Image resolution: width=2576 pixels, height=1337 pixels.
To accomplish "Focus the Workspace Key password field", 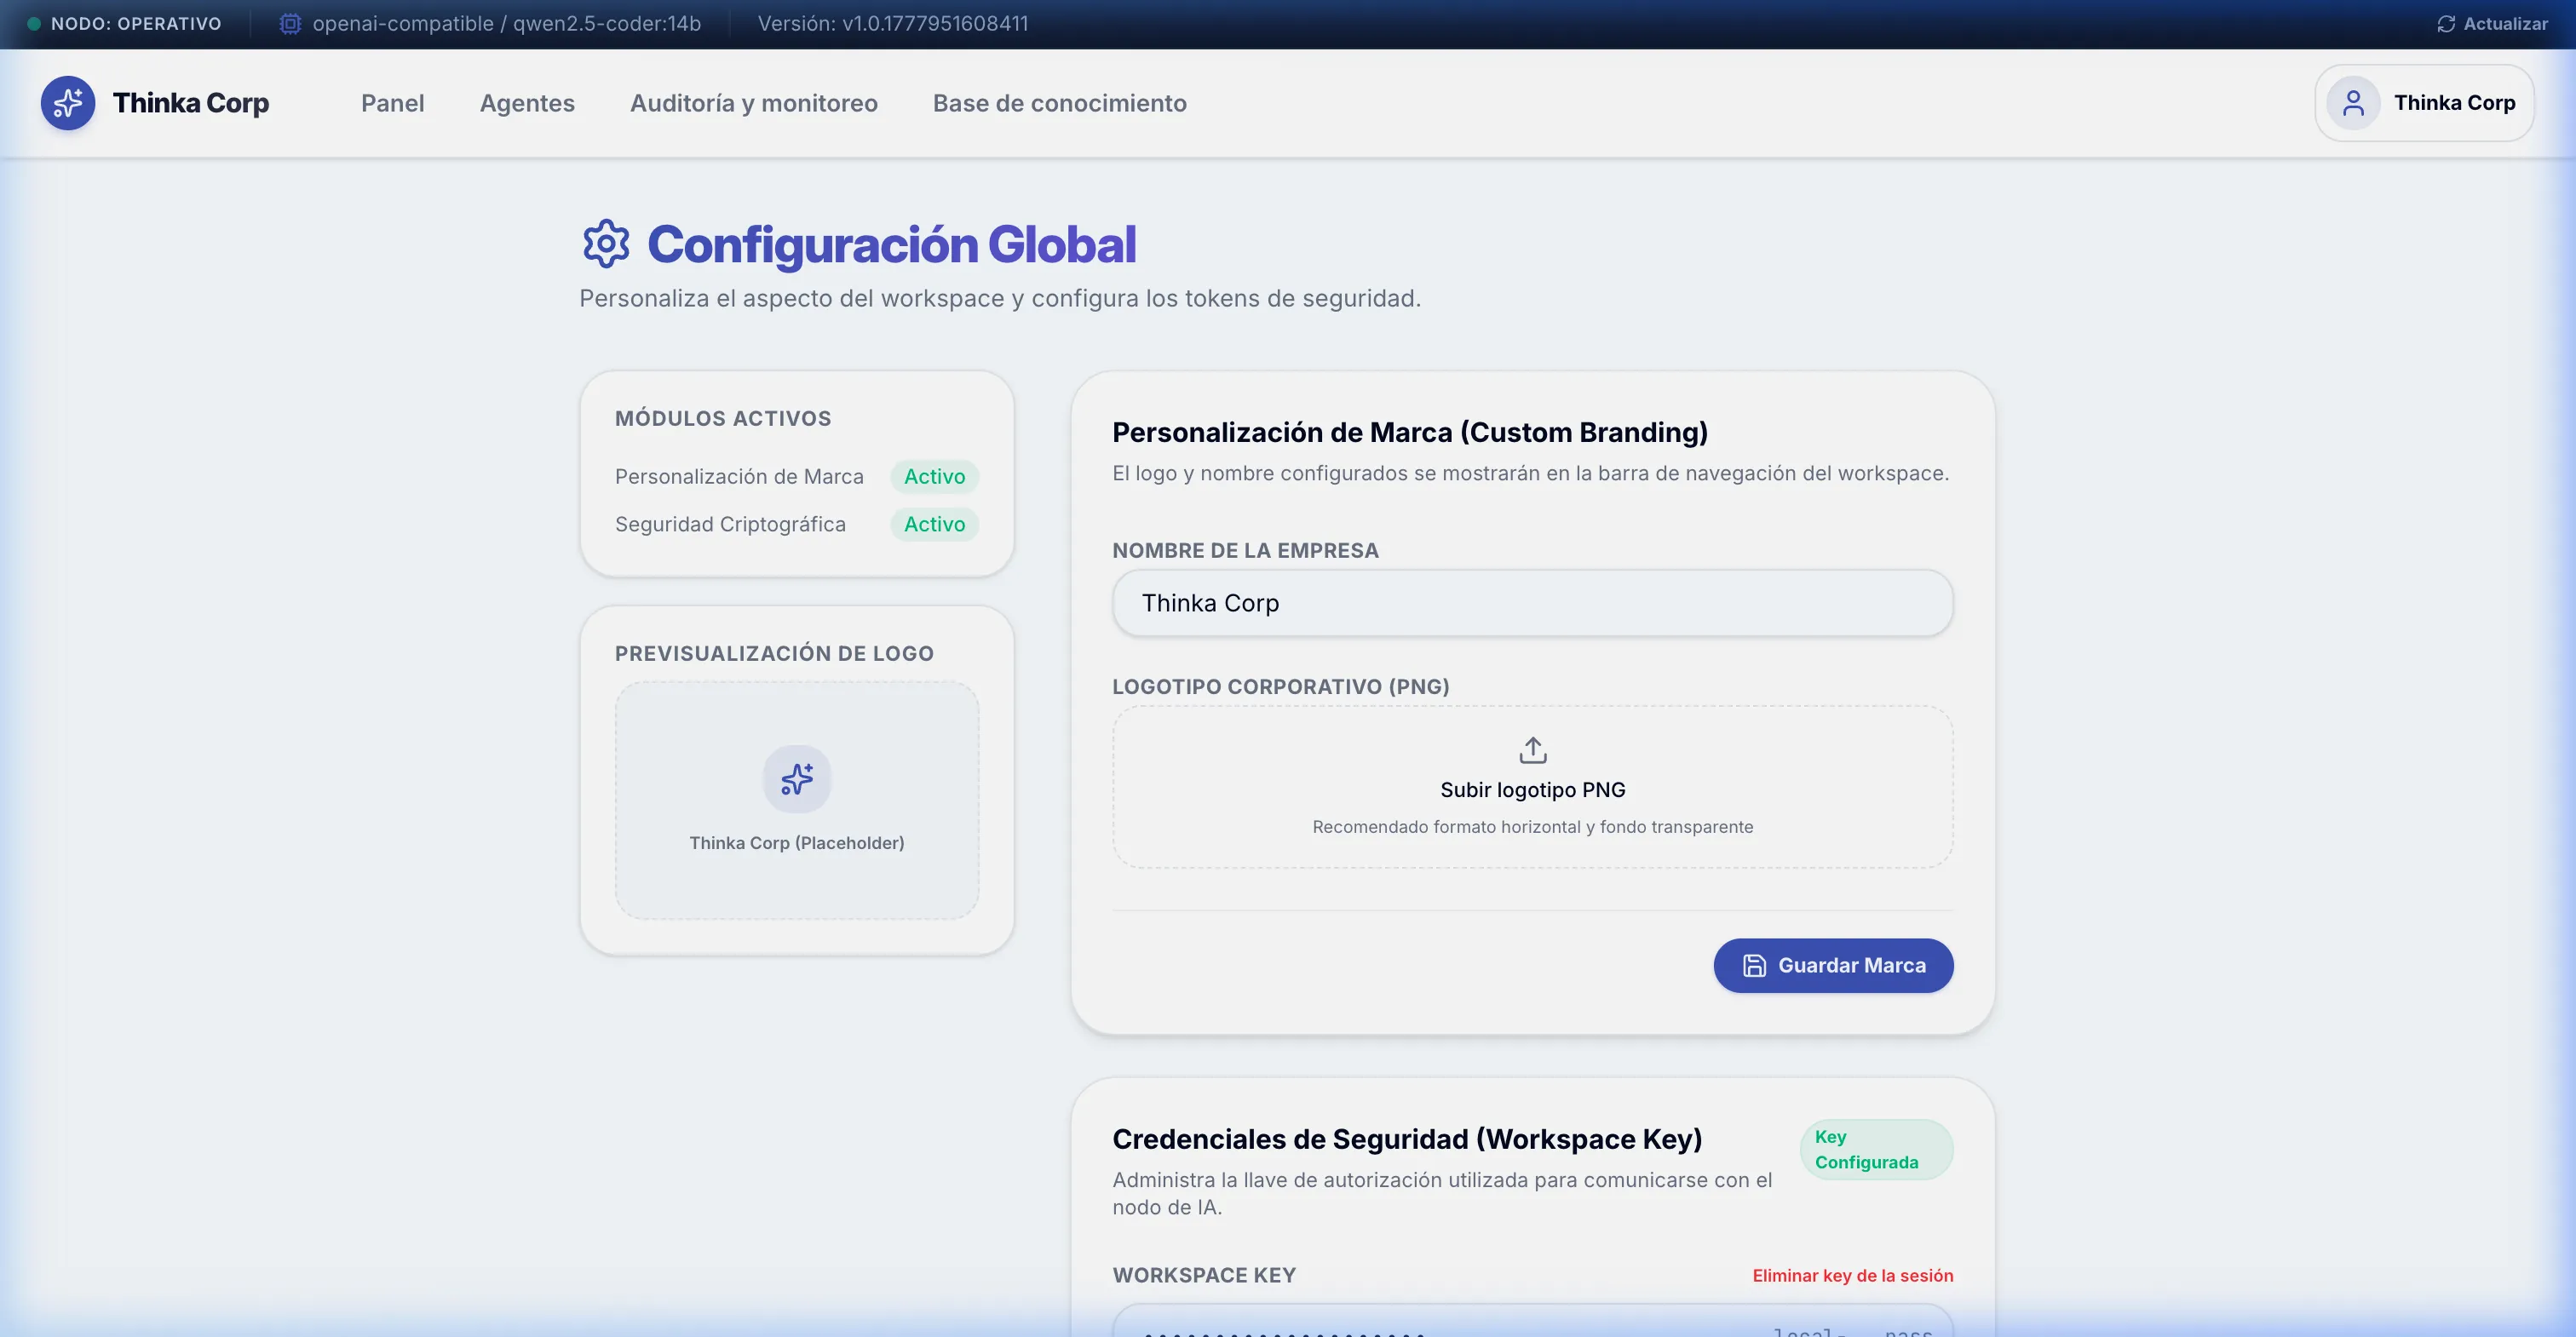I will [1532, 1321].
